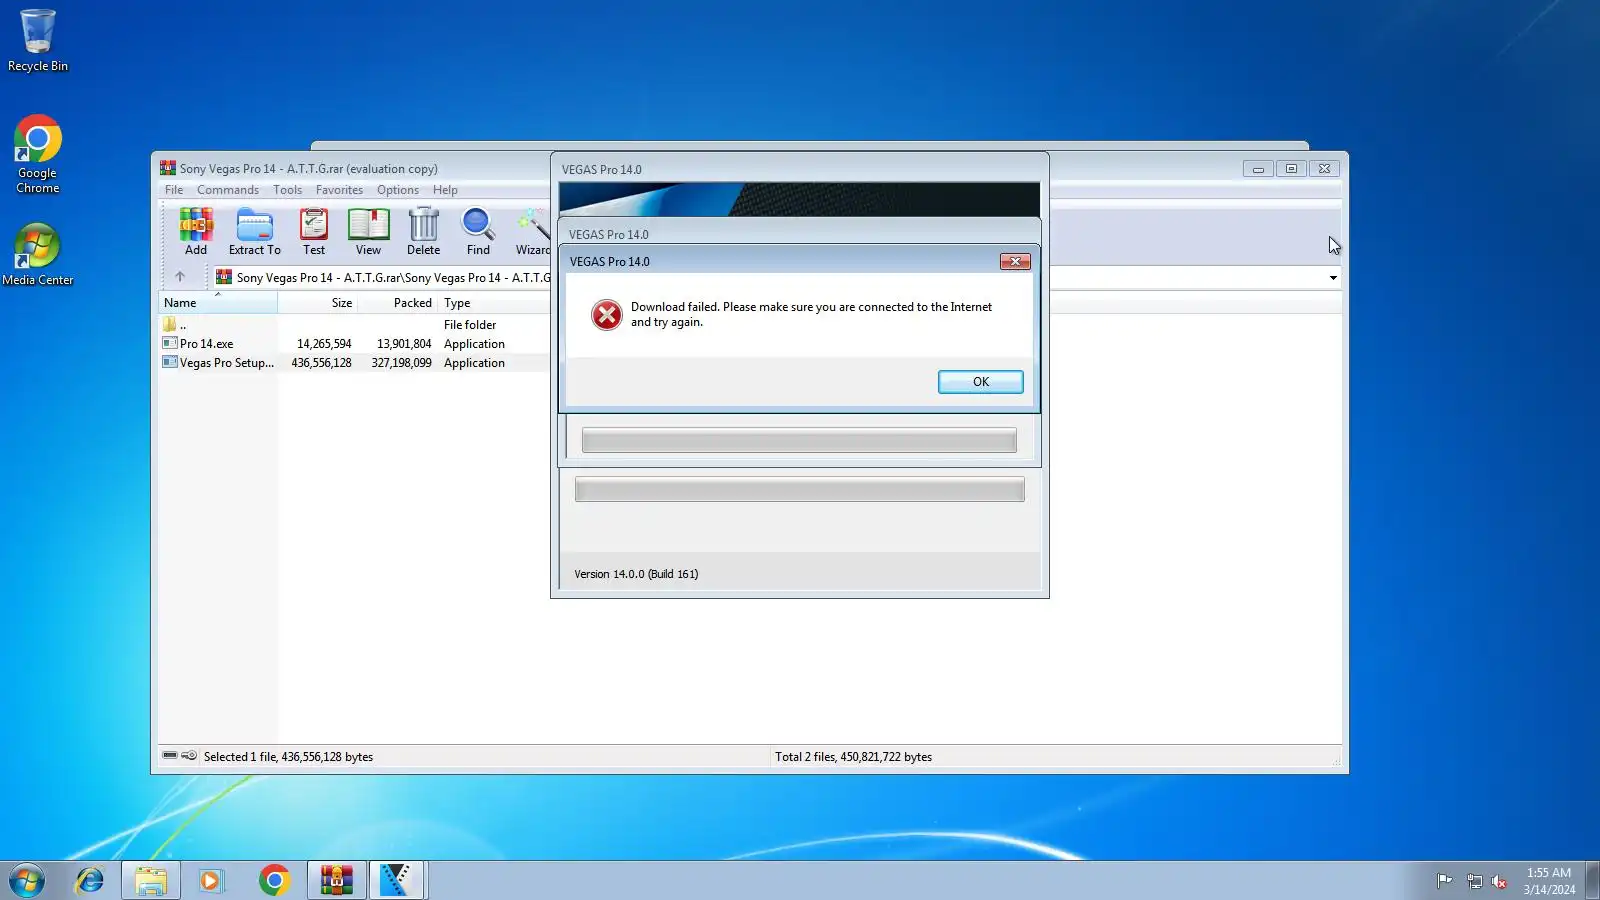Click the archive path address field
Screen dimensions: 1600x900
pos(381,278)
